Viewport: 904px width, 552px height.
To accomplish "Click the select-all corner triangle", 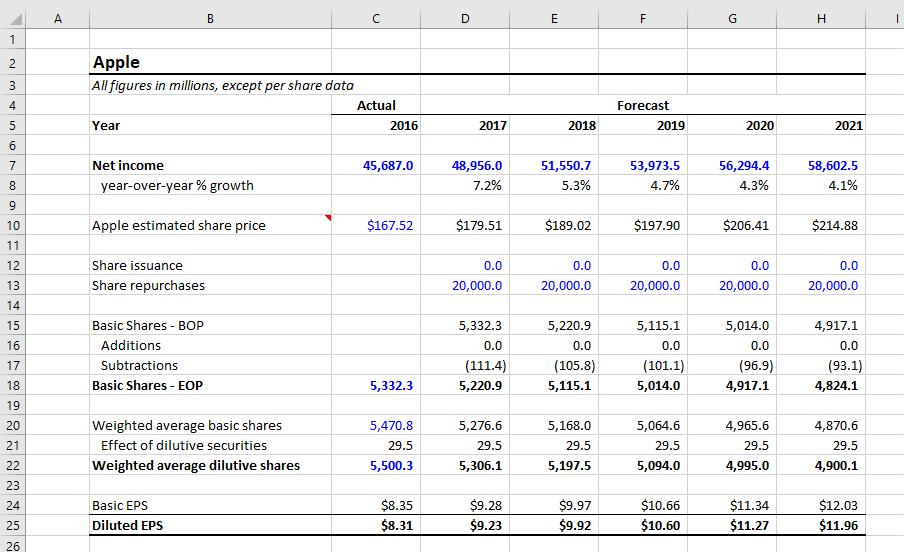I will pyautogui.click(x=16, y=20).
